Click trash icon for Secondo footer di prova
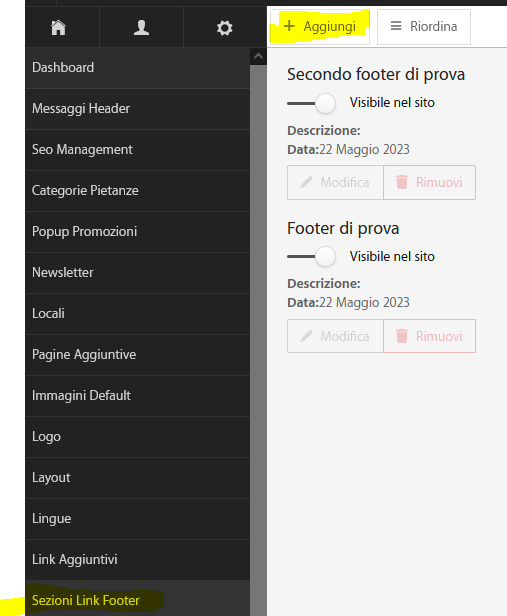507x616 pixels. tap(402, 182)
